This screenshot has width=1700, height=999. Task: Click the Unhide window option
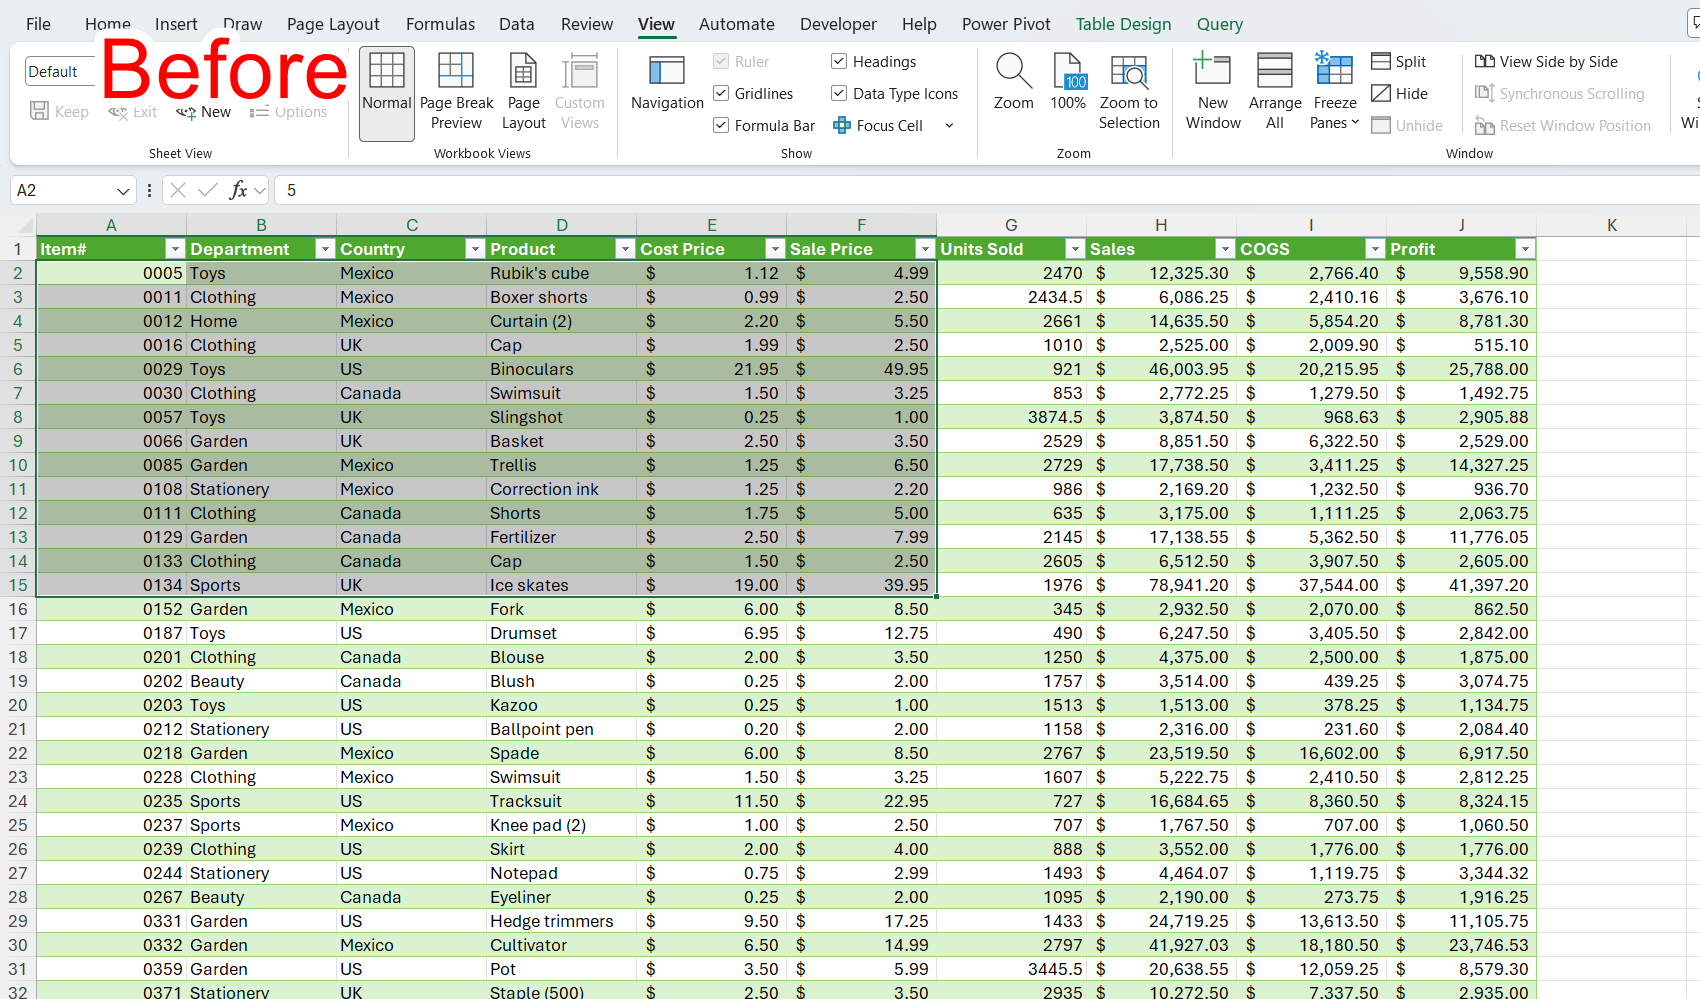[x=1407, y=126]
